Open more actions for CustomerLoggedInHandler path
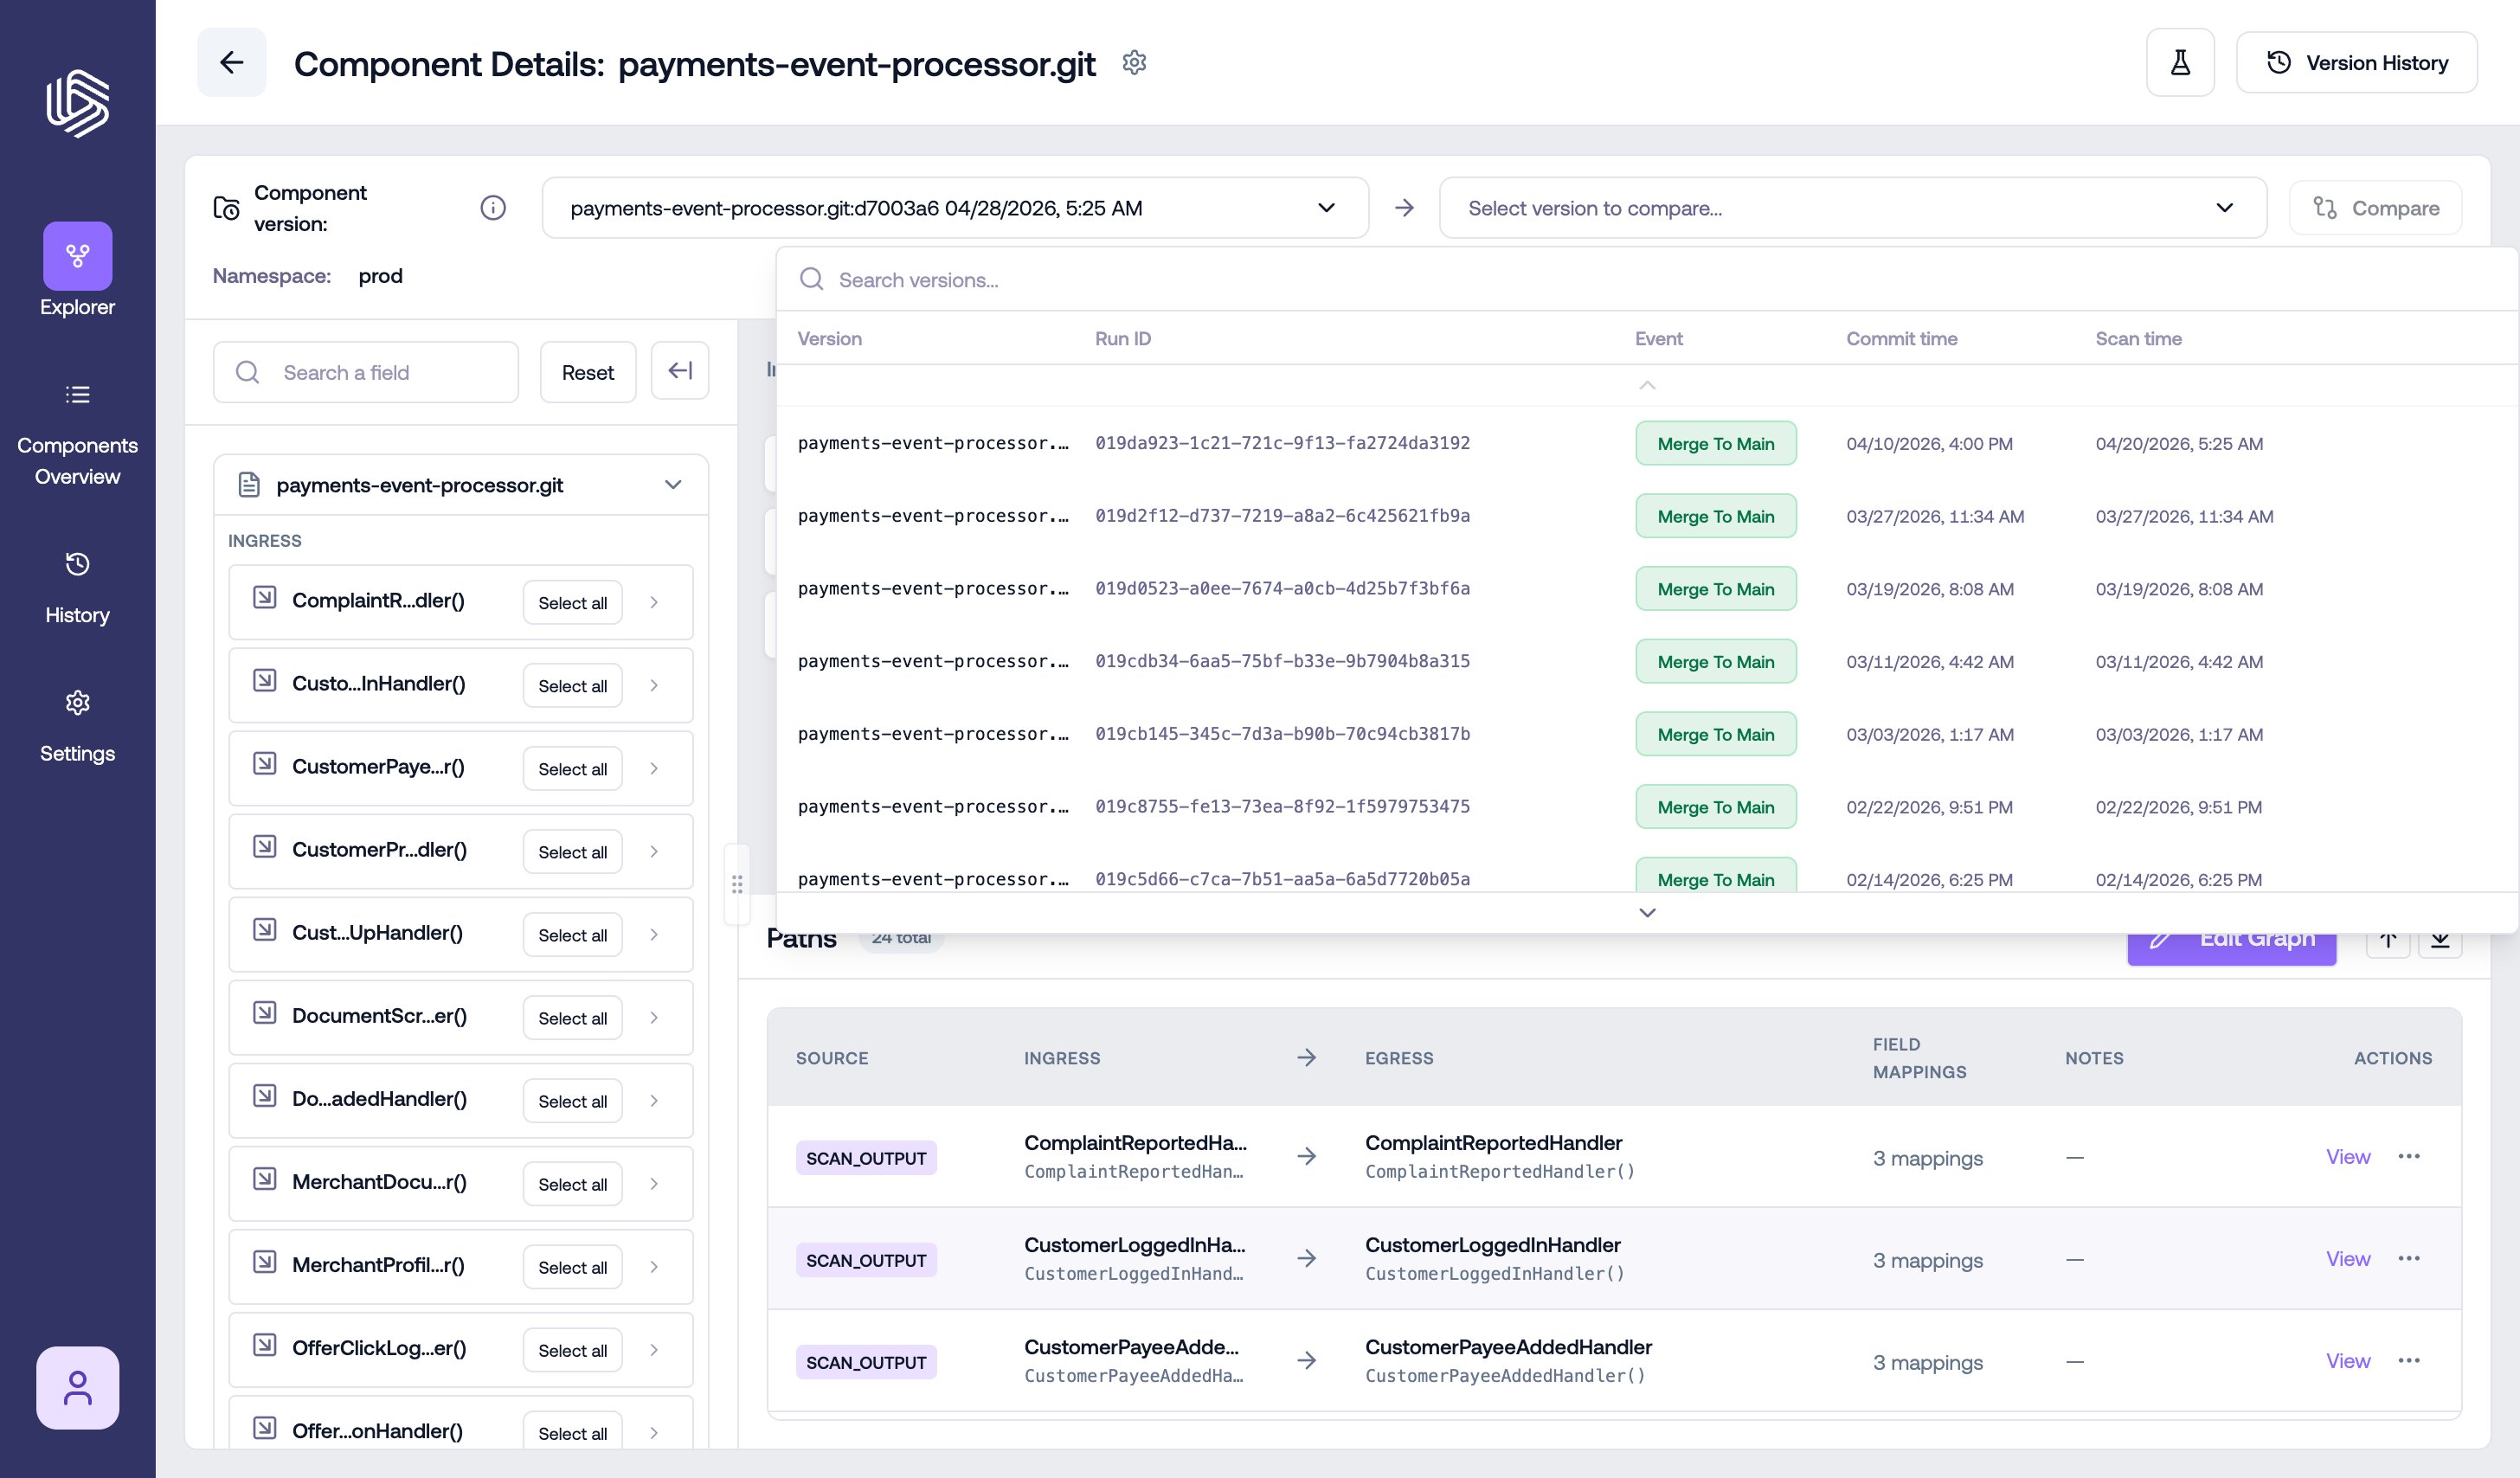Image resolution: width=2520 pixels, height=1478 pixels. point(2408,1258)
